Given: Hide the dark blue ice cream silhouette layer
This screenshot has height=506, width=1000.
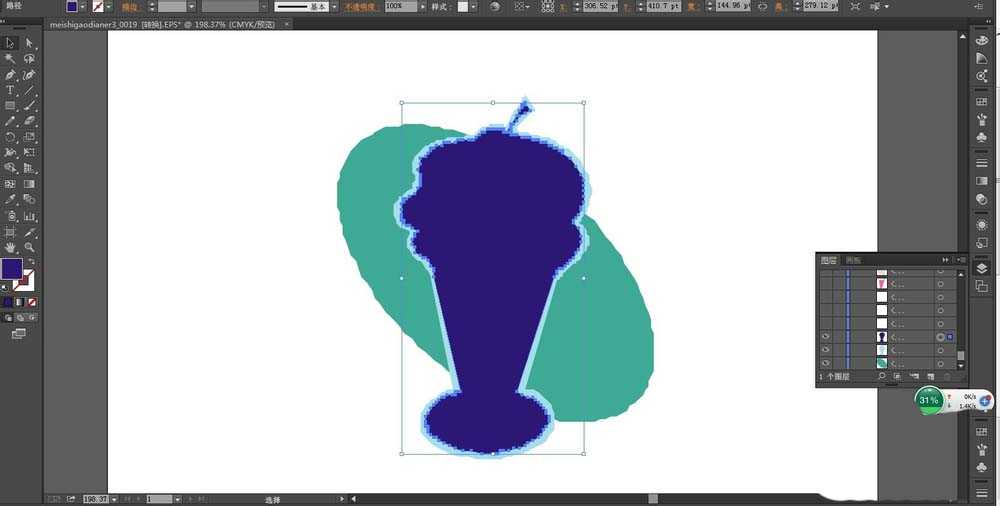Looking at the screenshot, I should coord(826,337).
